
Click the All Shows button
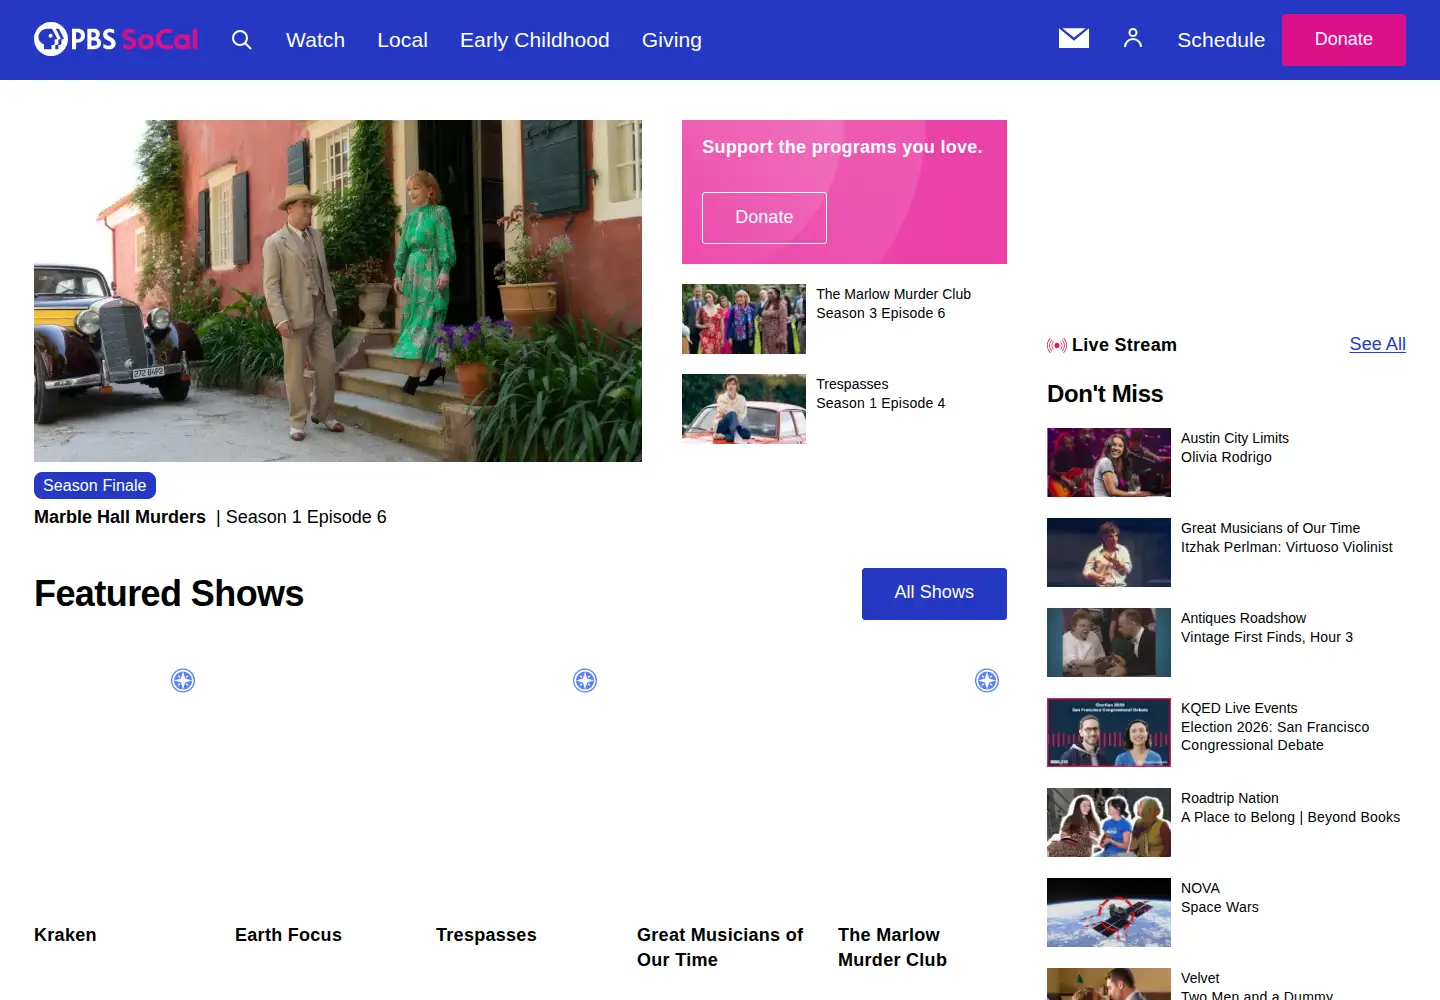[934, 593]
